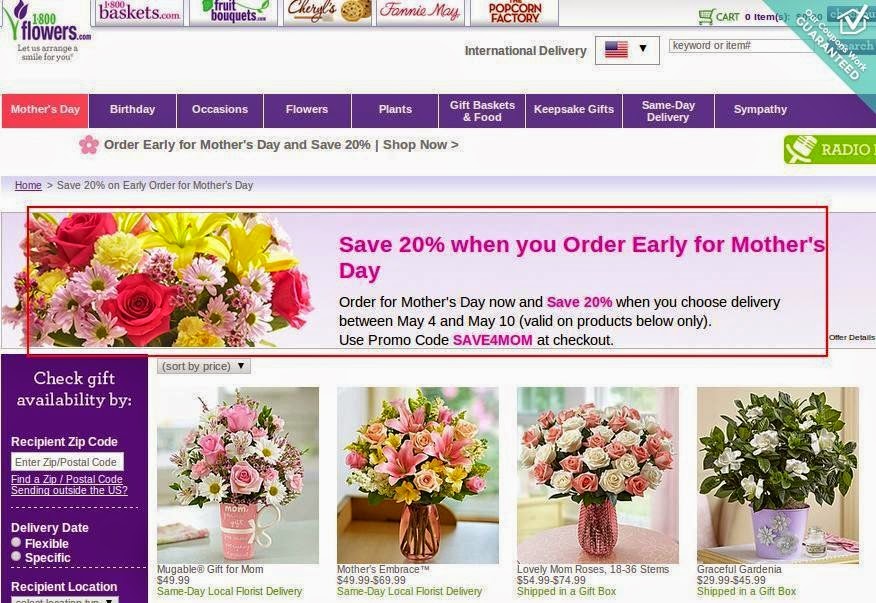The image size is (876, 603).
Task: Click the shopping cart icon
Action: pyautogui.click(x=706, y=16)
